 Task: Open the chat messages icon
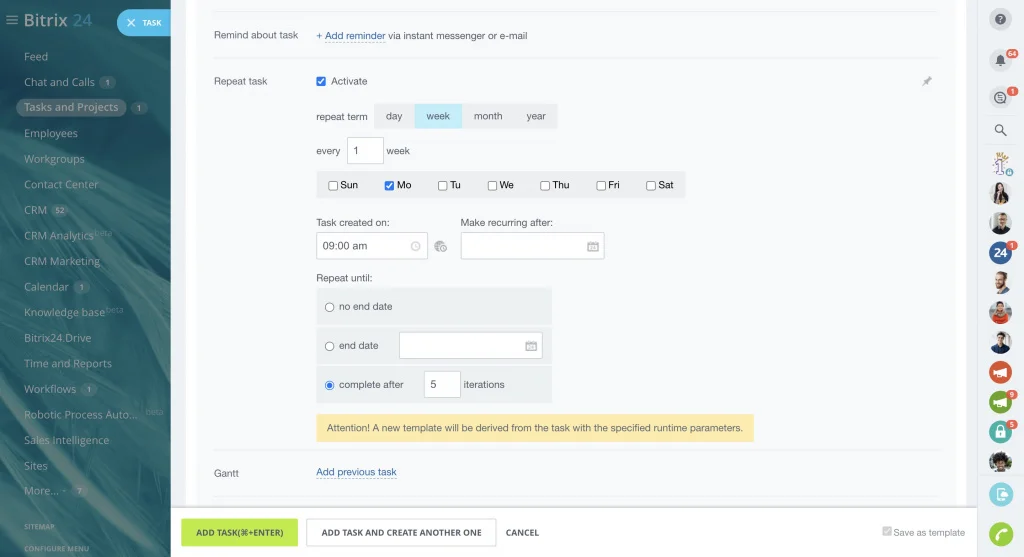point(1000,97)
